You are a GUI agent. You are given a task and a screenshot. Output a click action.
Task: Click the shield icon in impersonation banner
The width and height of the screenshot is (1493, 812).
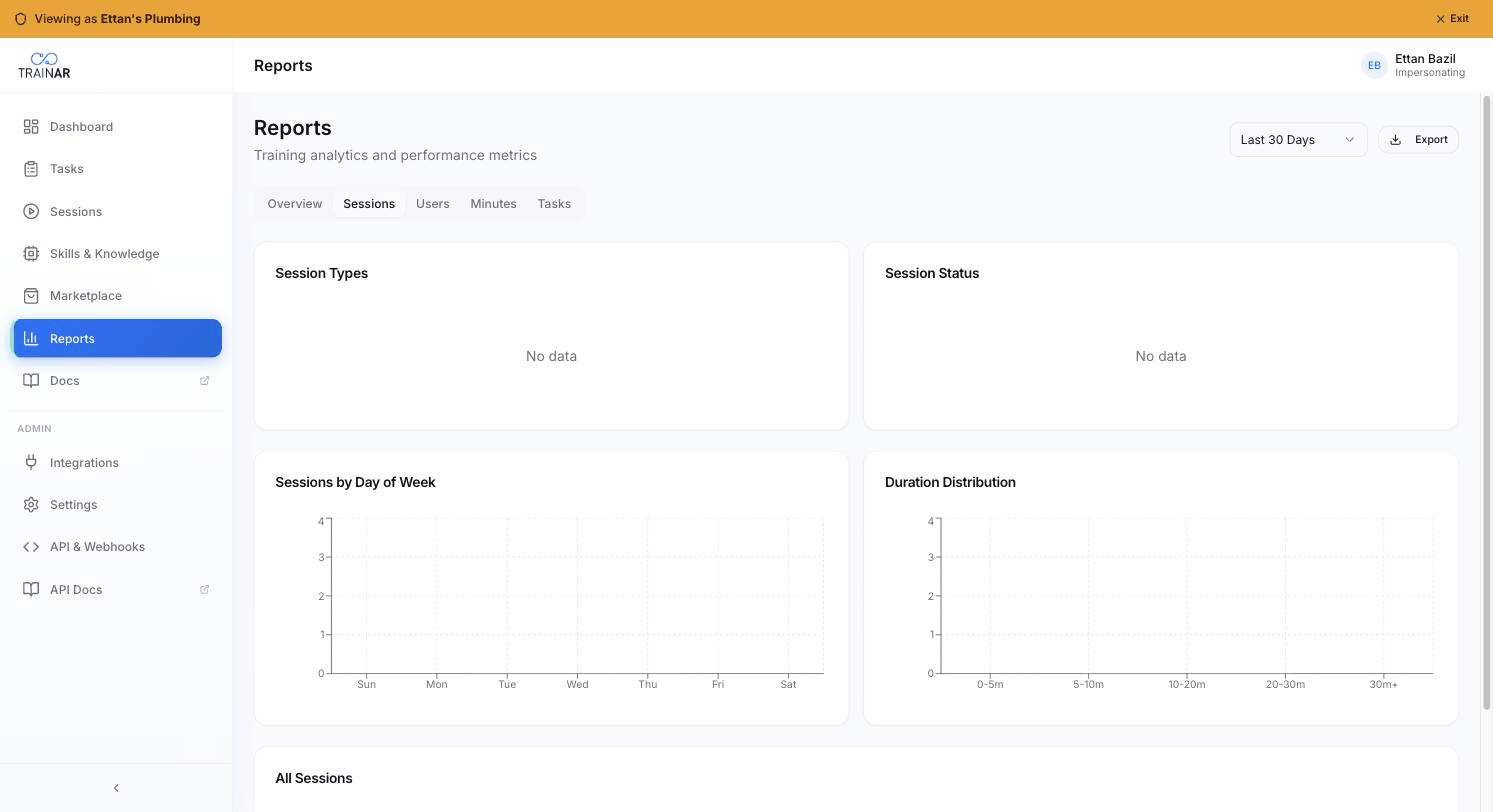pyautogui.click(x=20, y=19)
